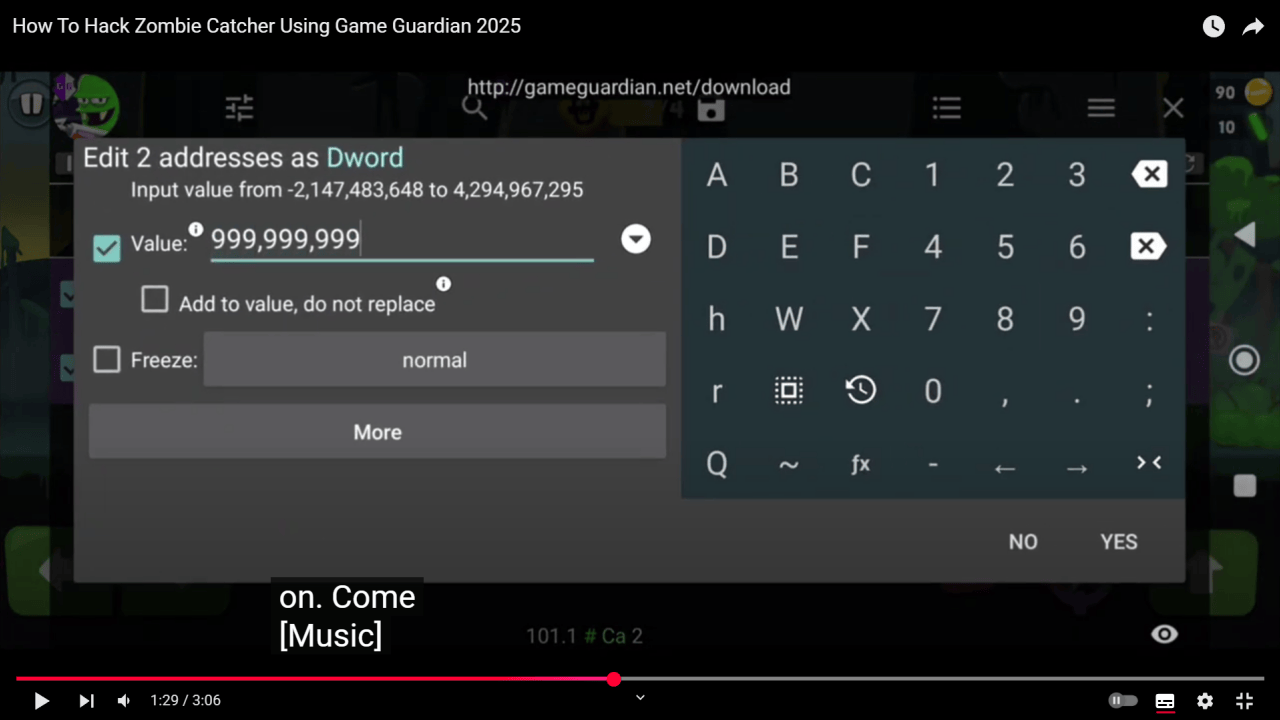This screenshot has height=720, width=1280.
Task: Tap the tilde key on keypad
Action: point(789,464)
